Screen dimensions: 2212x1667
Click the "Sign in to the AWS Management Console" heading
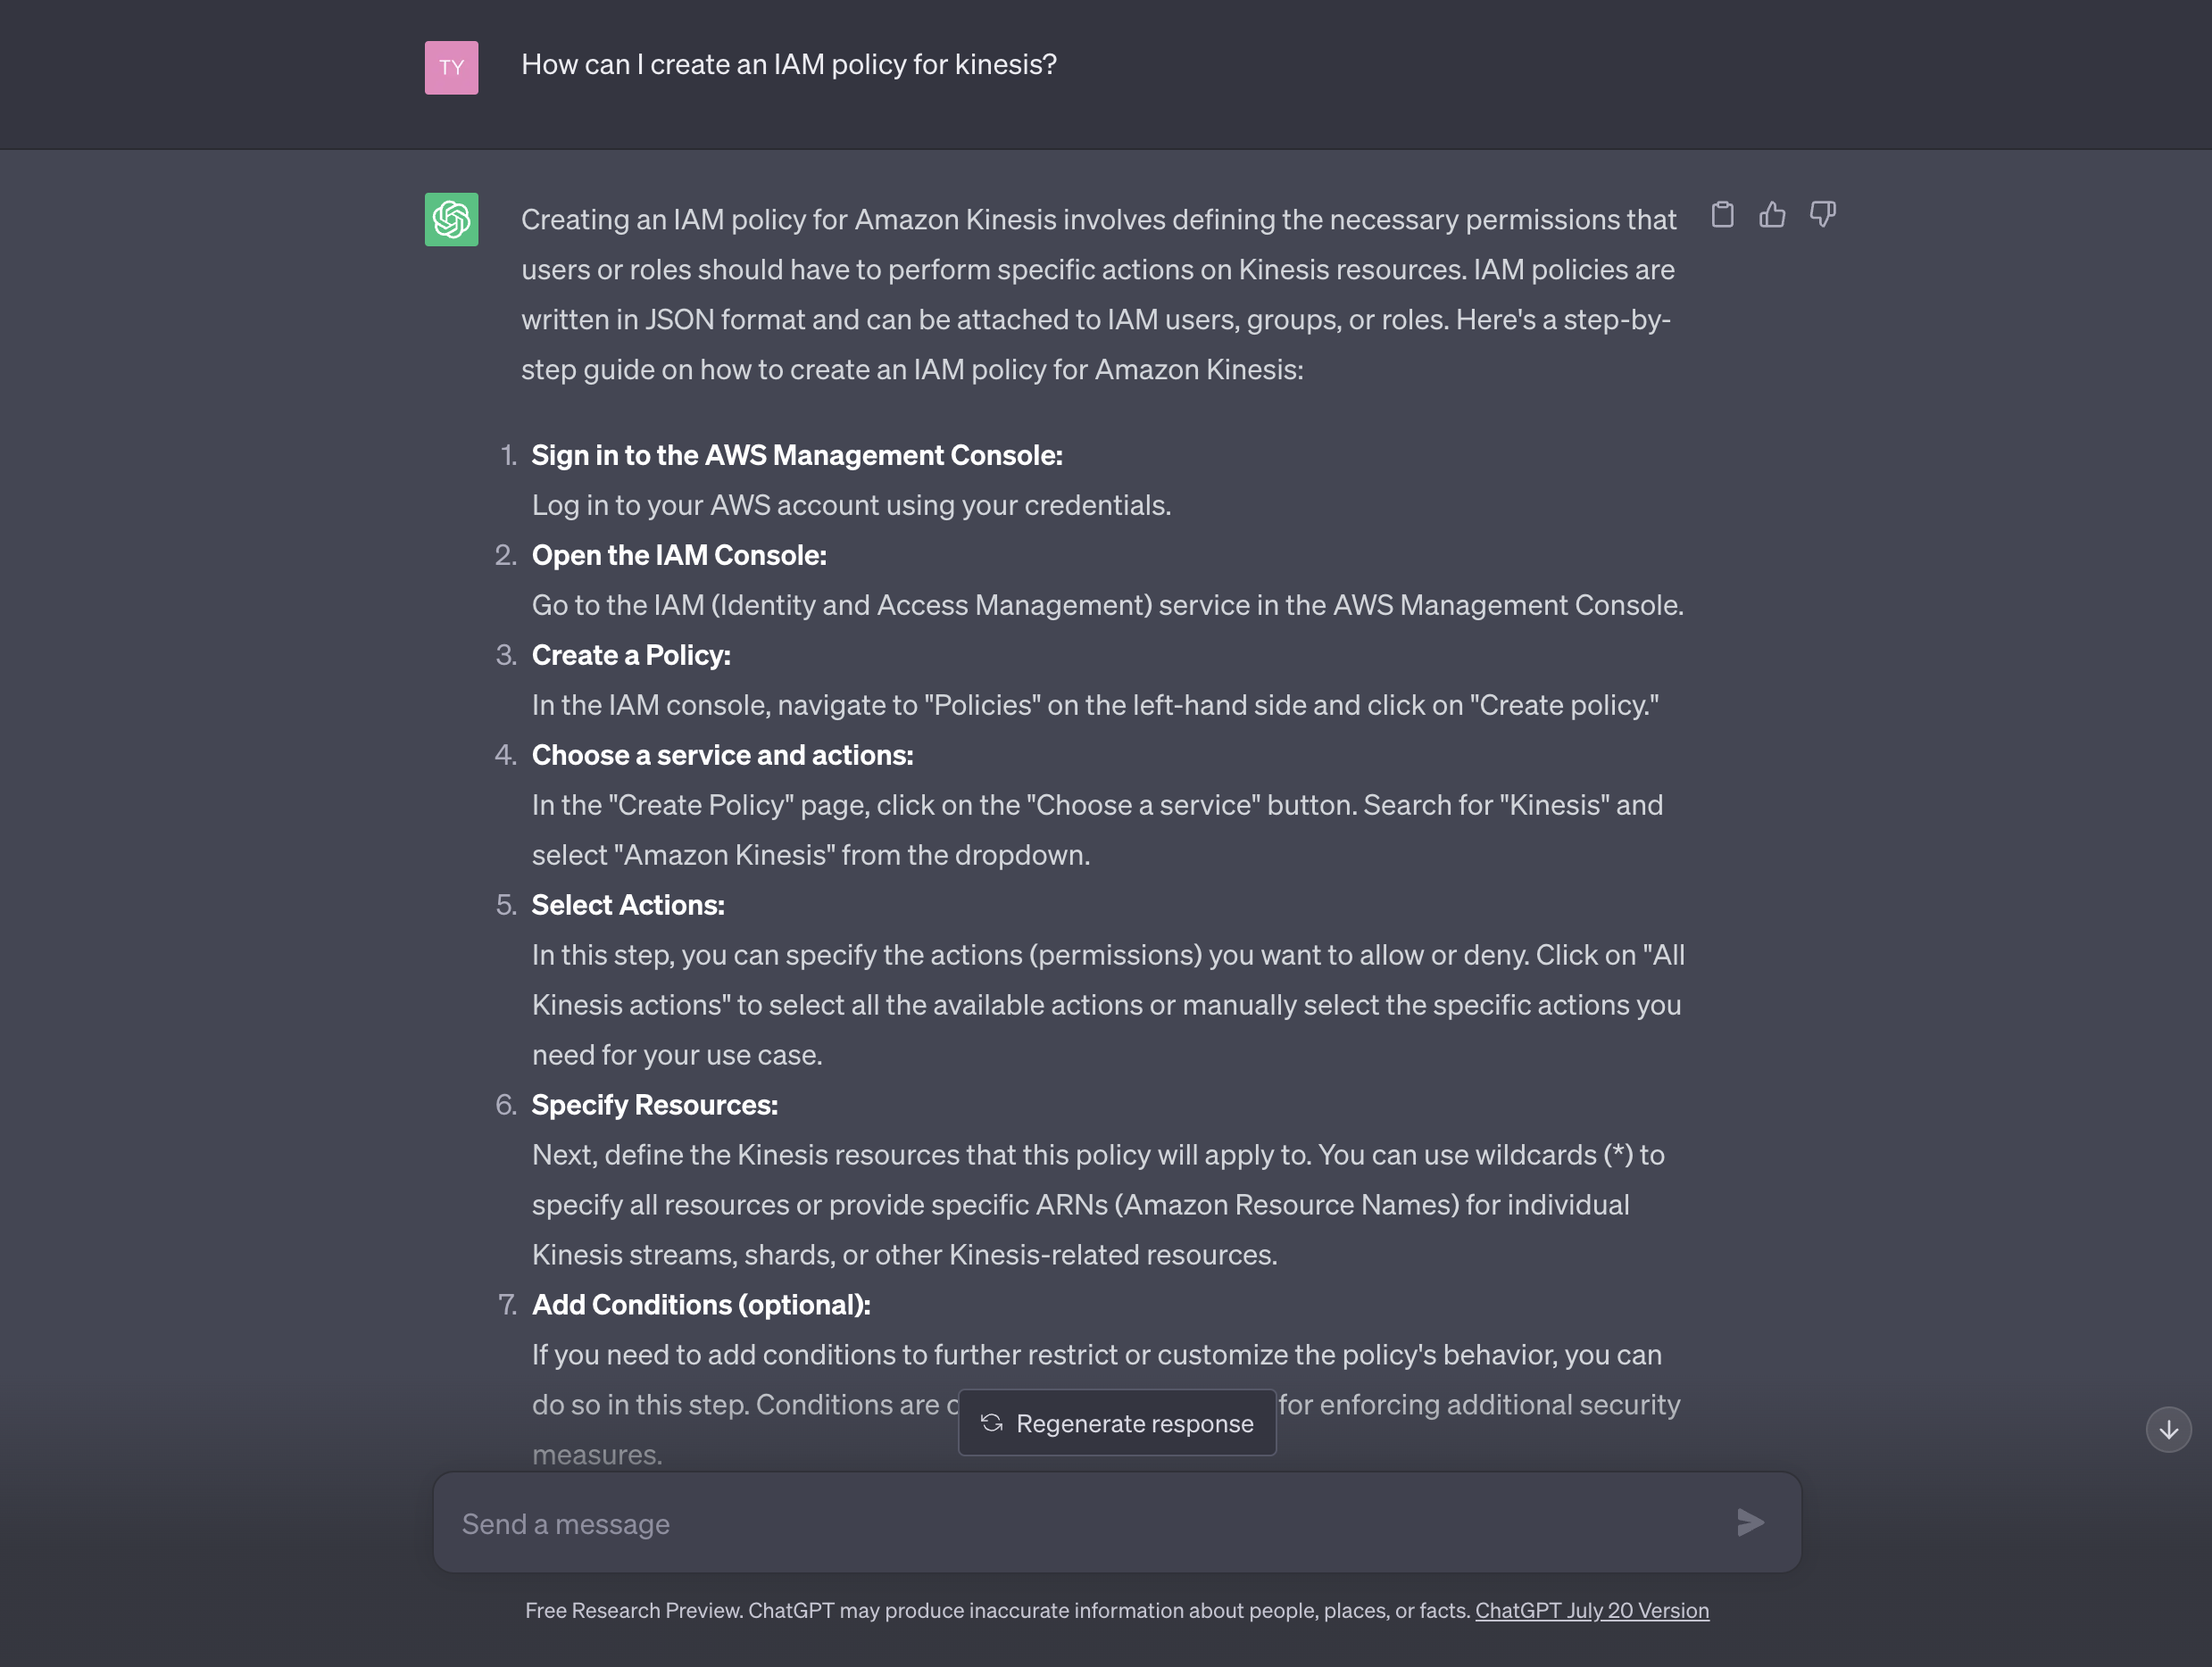coord(796,455)
